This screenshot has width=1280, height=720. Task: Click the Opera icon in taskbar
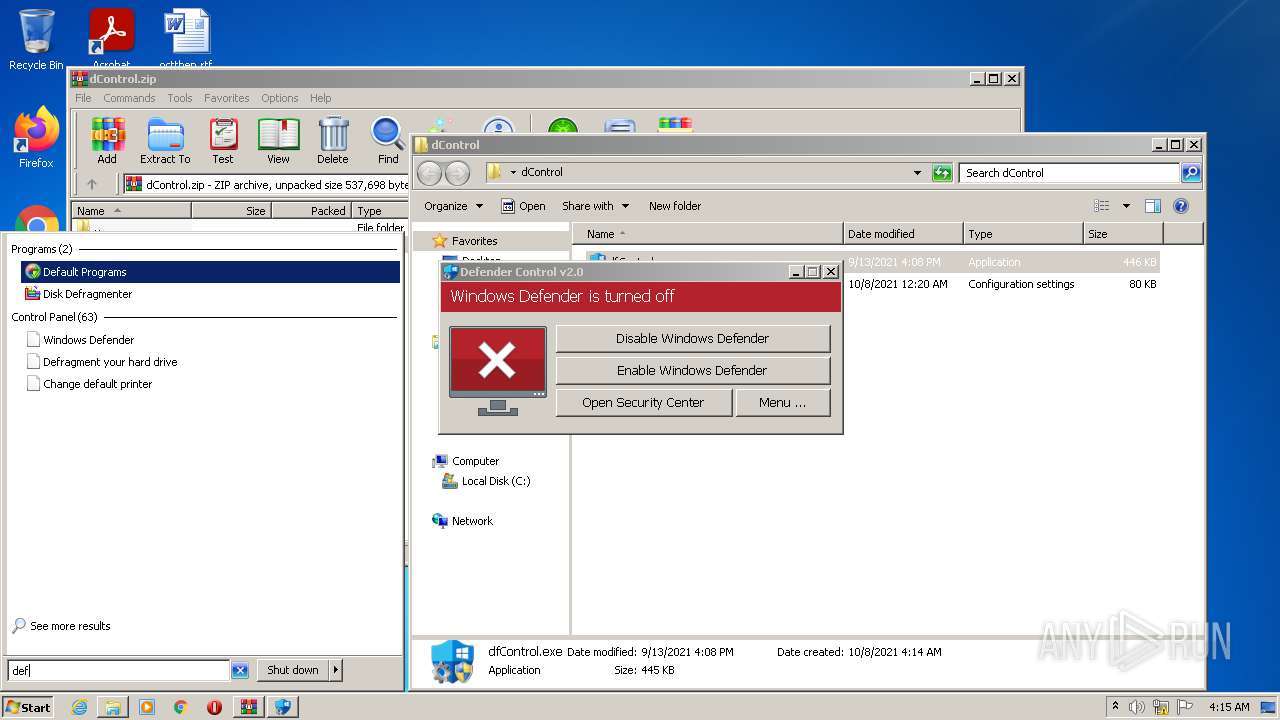pyautogui.click(x=215, y=707)
